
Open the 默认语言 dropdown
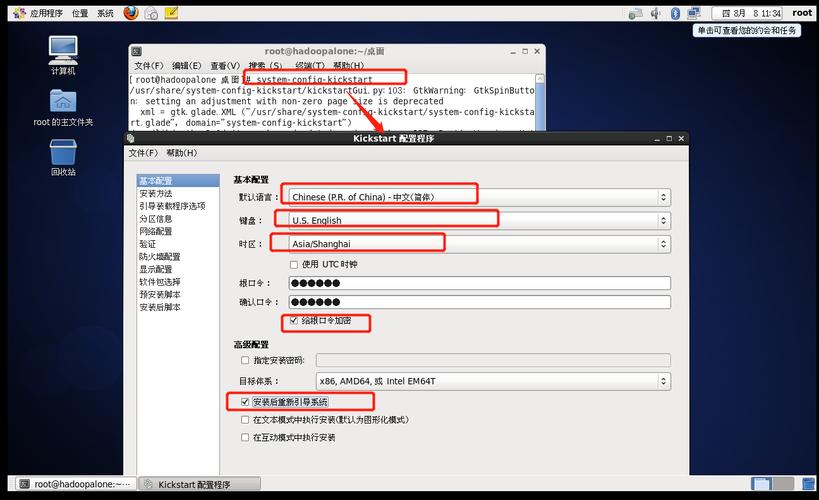click(x=479, y=197)
